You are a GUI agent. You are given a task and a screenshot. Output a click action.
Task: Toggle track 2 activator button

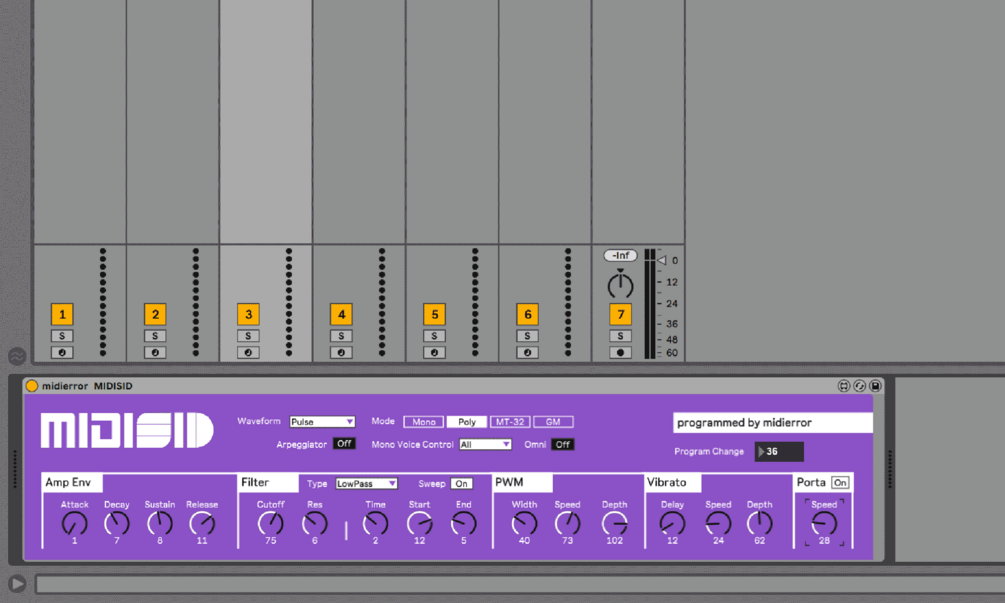(155, 315)
